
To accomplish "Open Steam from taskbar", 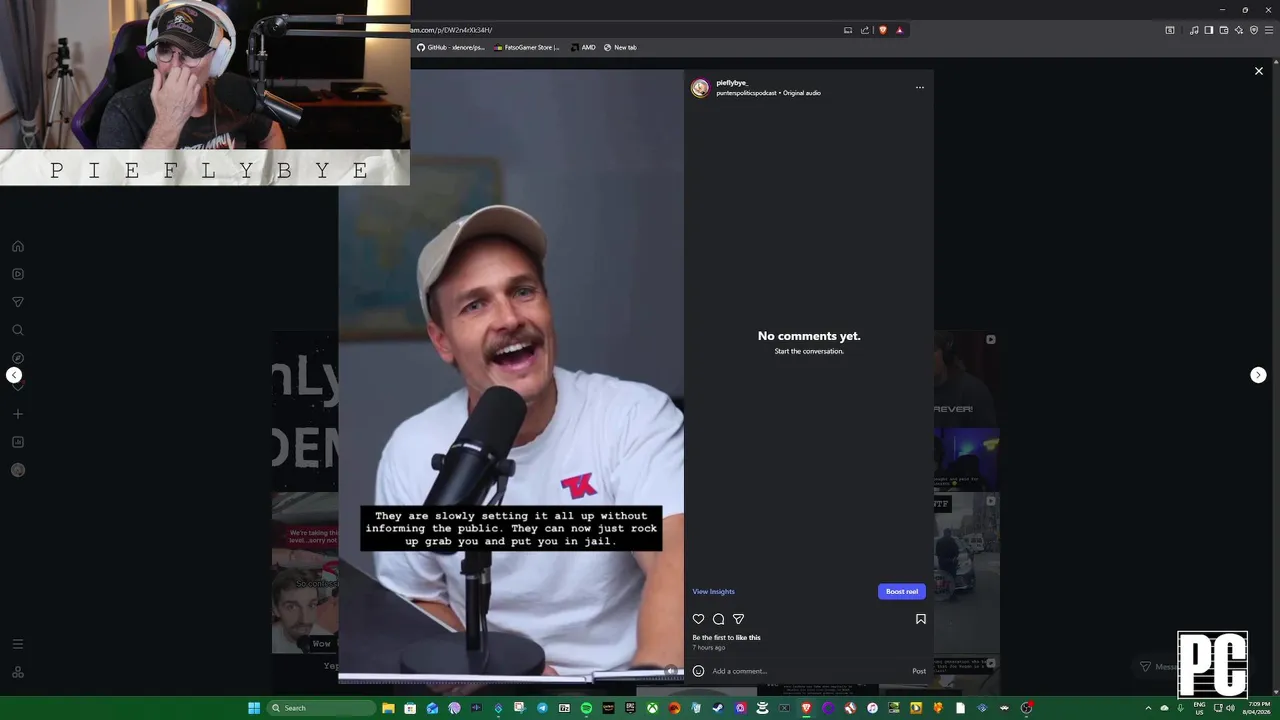I will point(718,708).
